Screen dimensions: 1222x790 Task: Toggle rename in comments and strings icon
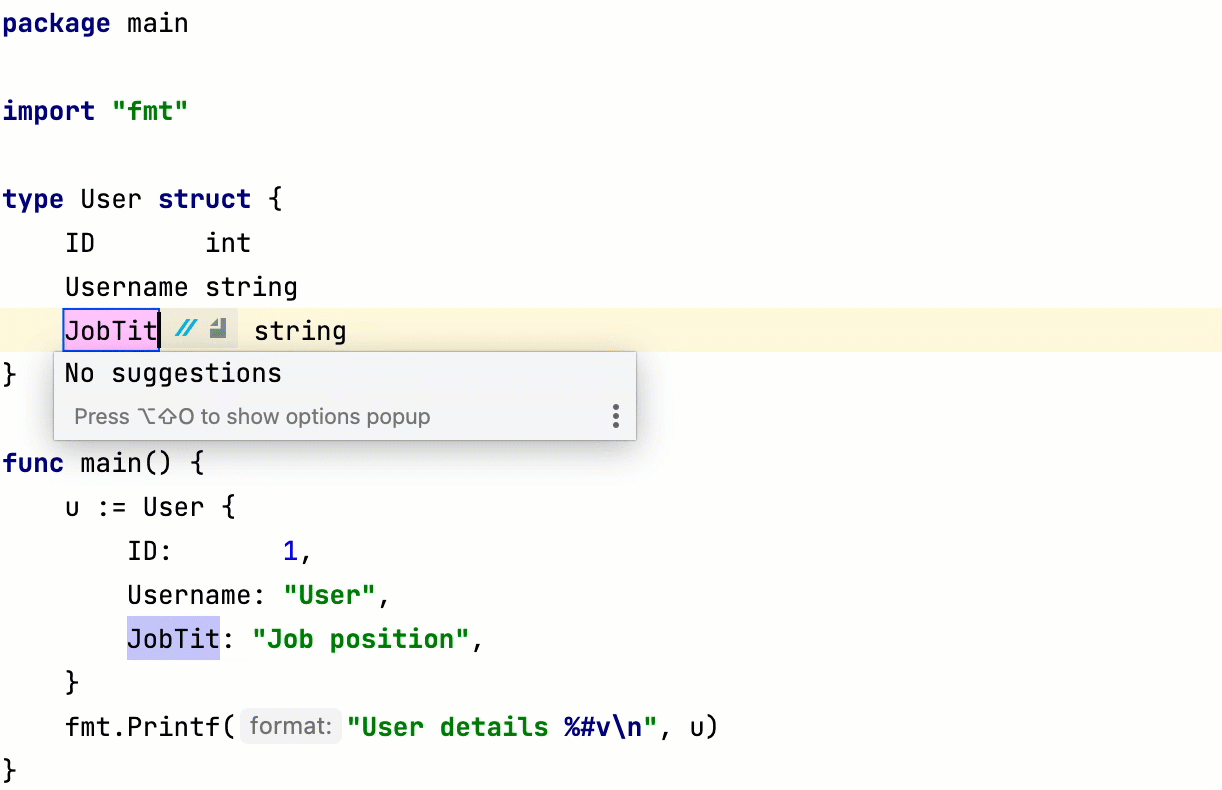coord(186,329)
